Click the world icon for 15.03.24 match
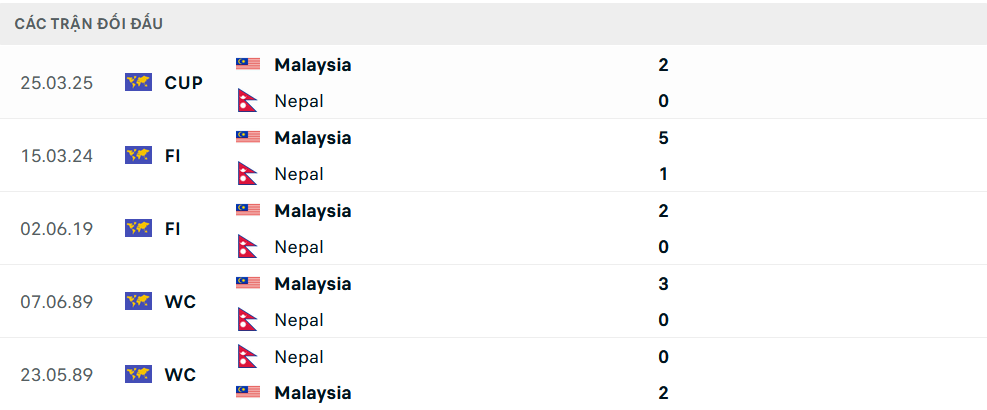Screen dimensions: 987x410 [138, 155]
